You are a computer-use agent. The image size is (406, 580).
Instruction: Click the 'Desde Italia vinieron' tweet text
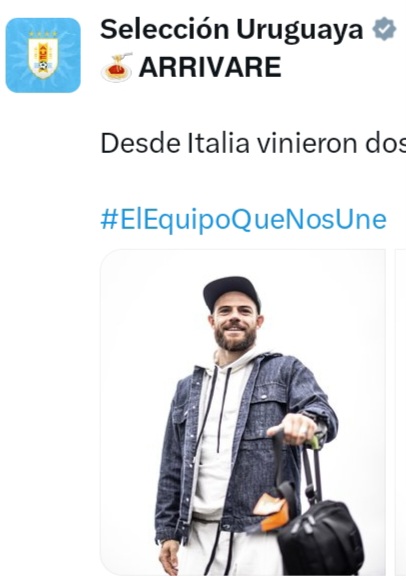253,144
